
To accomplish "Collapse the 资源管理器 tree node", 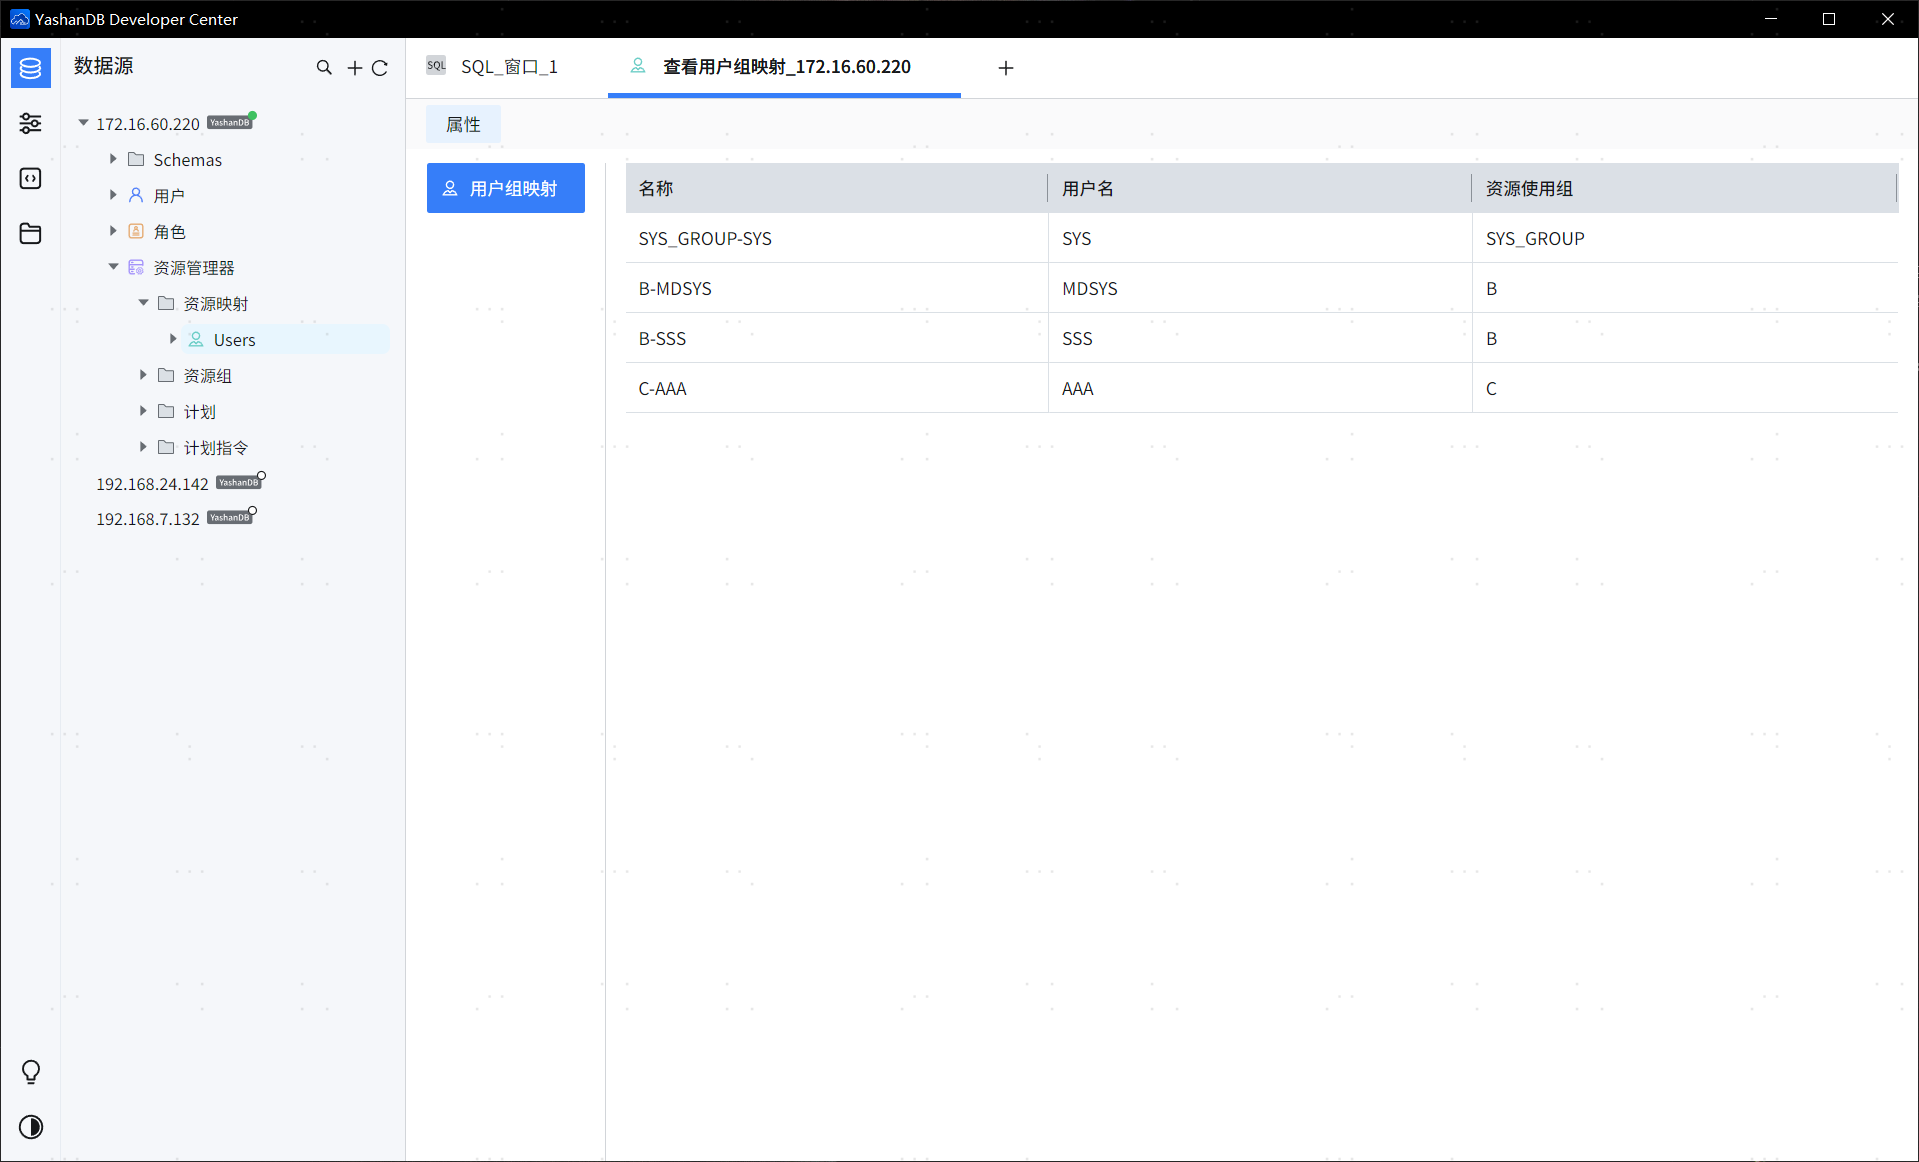I will point(113,267).
